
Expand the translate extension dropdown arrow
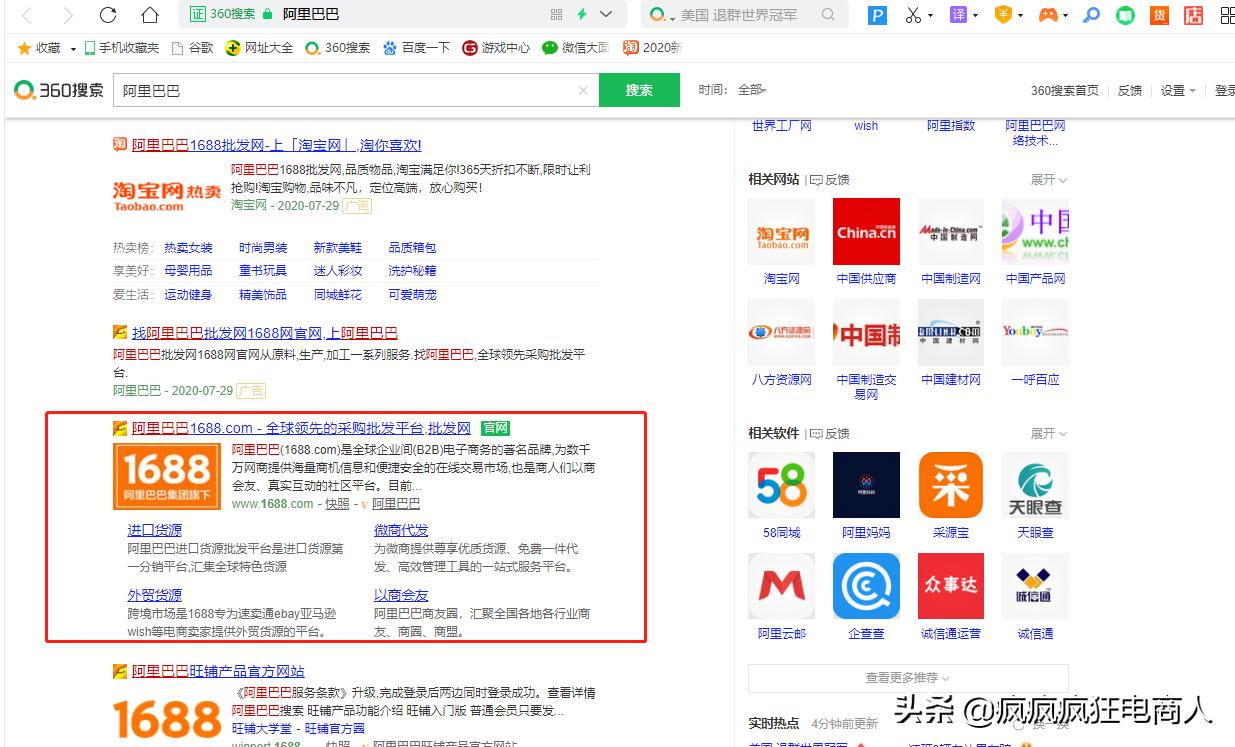[975, 15]
